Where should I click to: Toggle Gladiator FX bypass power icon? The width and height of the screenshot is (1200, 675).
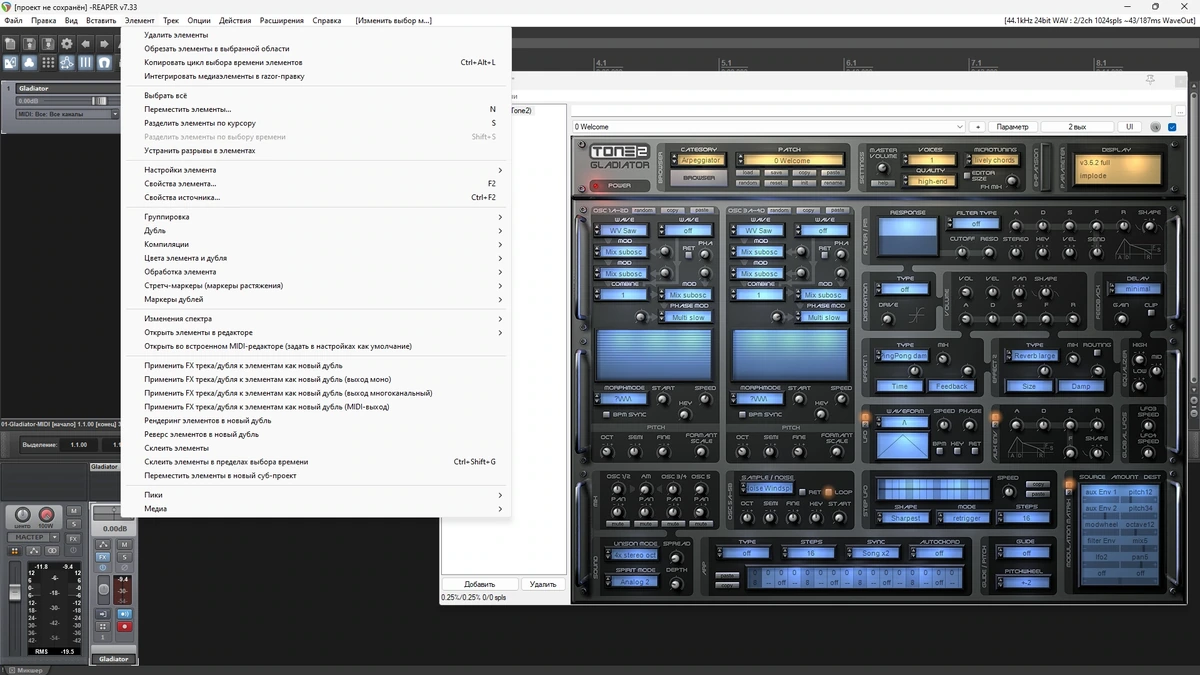pyautogui.click(x=103, y=568)
